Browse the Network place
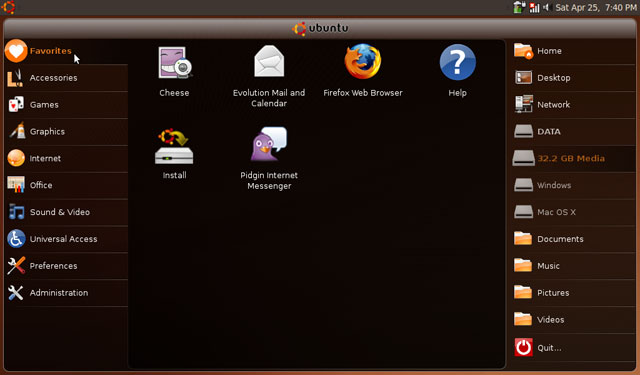The height and width of the screenshot is (375, 640). tap(573, 104)
